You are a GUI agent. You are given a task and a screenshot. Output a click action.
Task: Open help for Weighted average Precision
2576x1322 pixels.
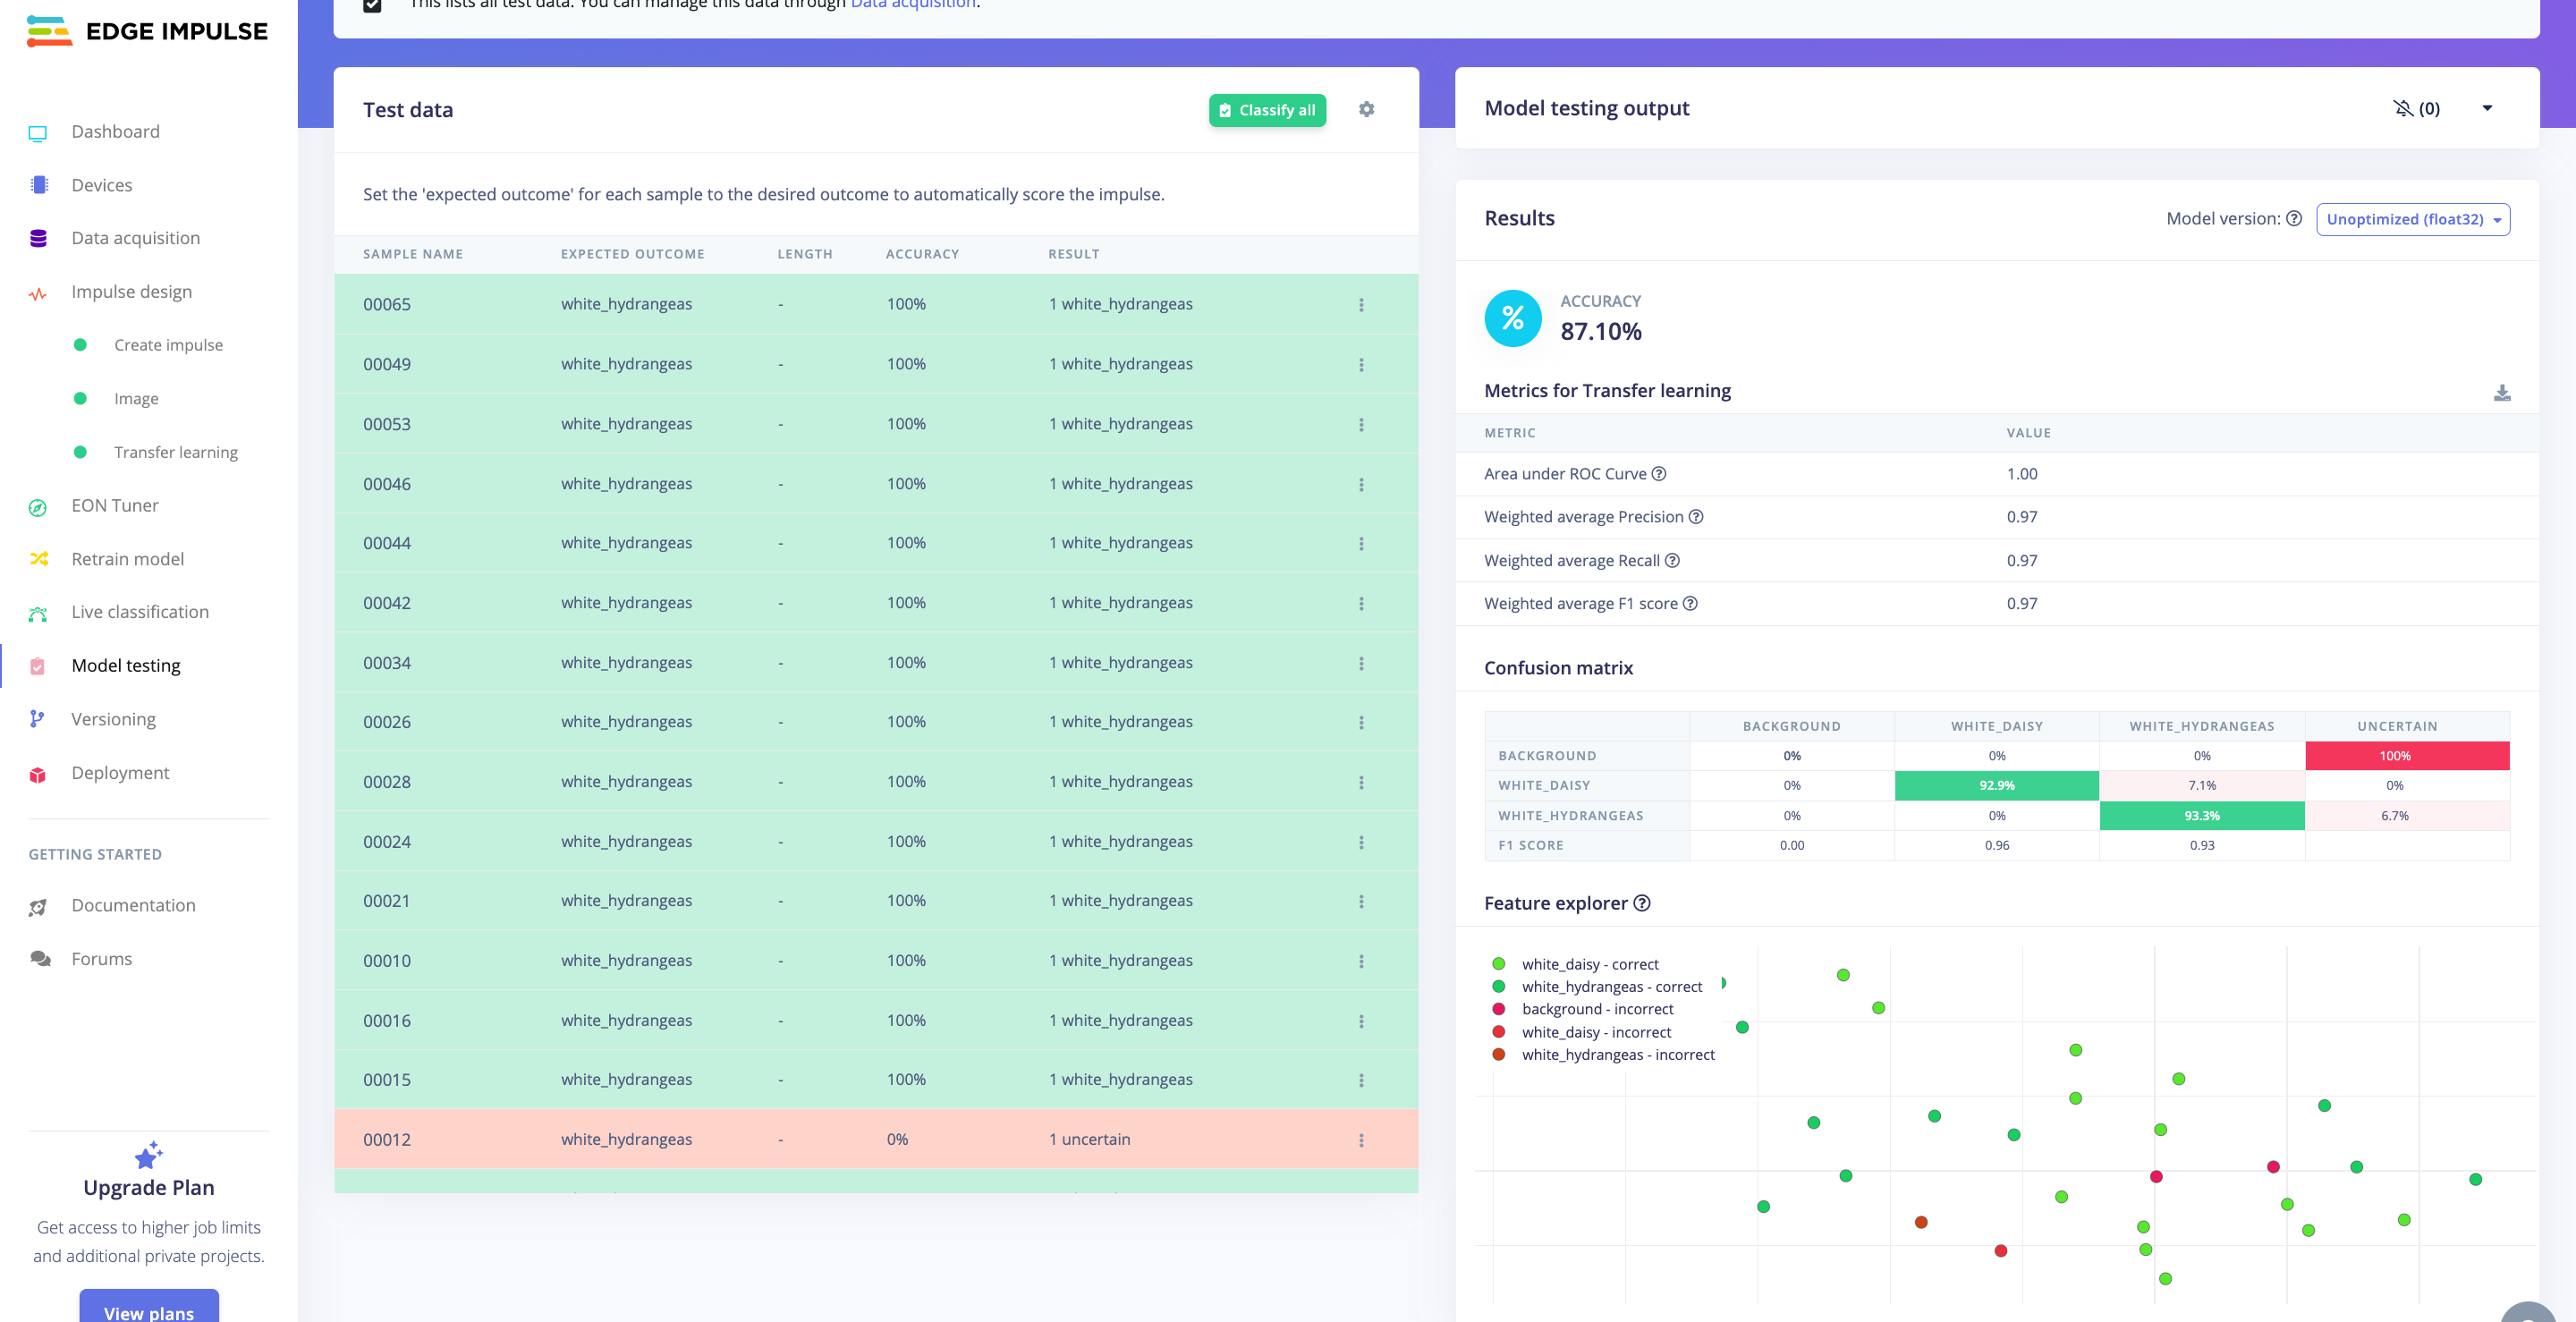pyautogui.click(x=1695, y=517)
